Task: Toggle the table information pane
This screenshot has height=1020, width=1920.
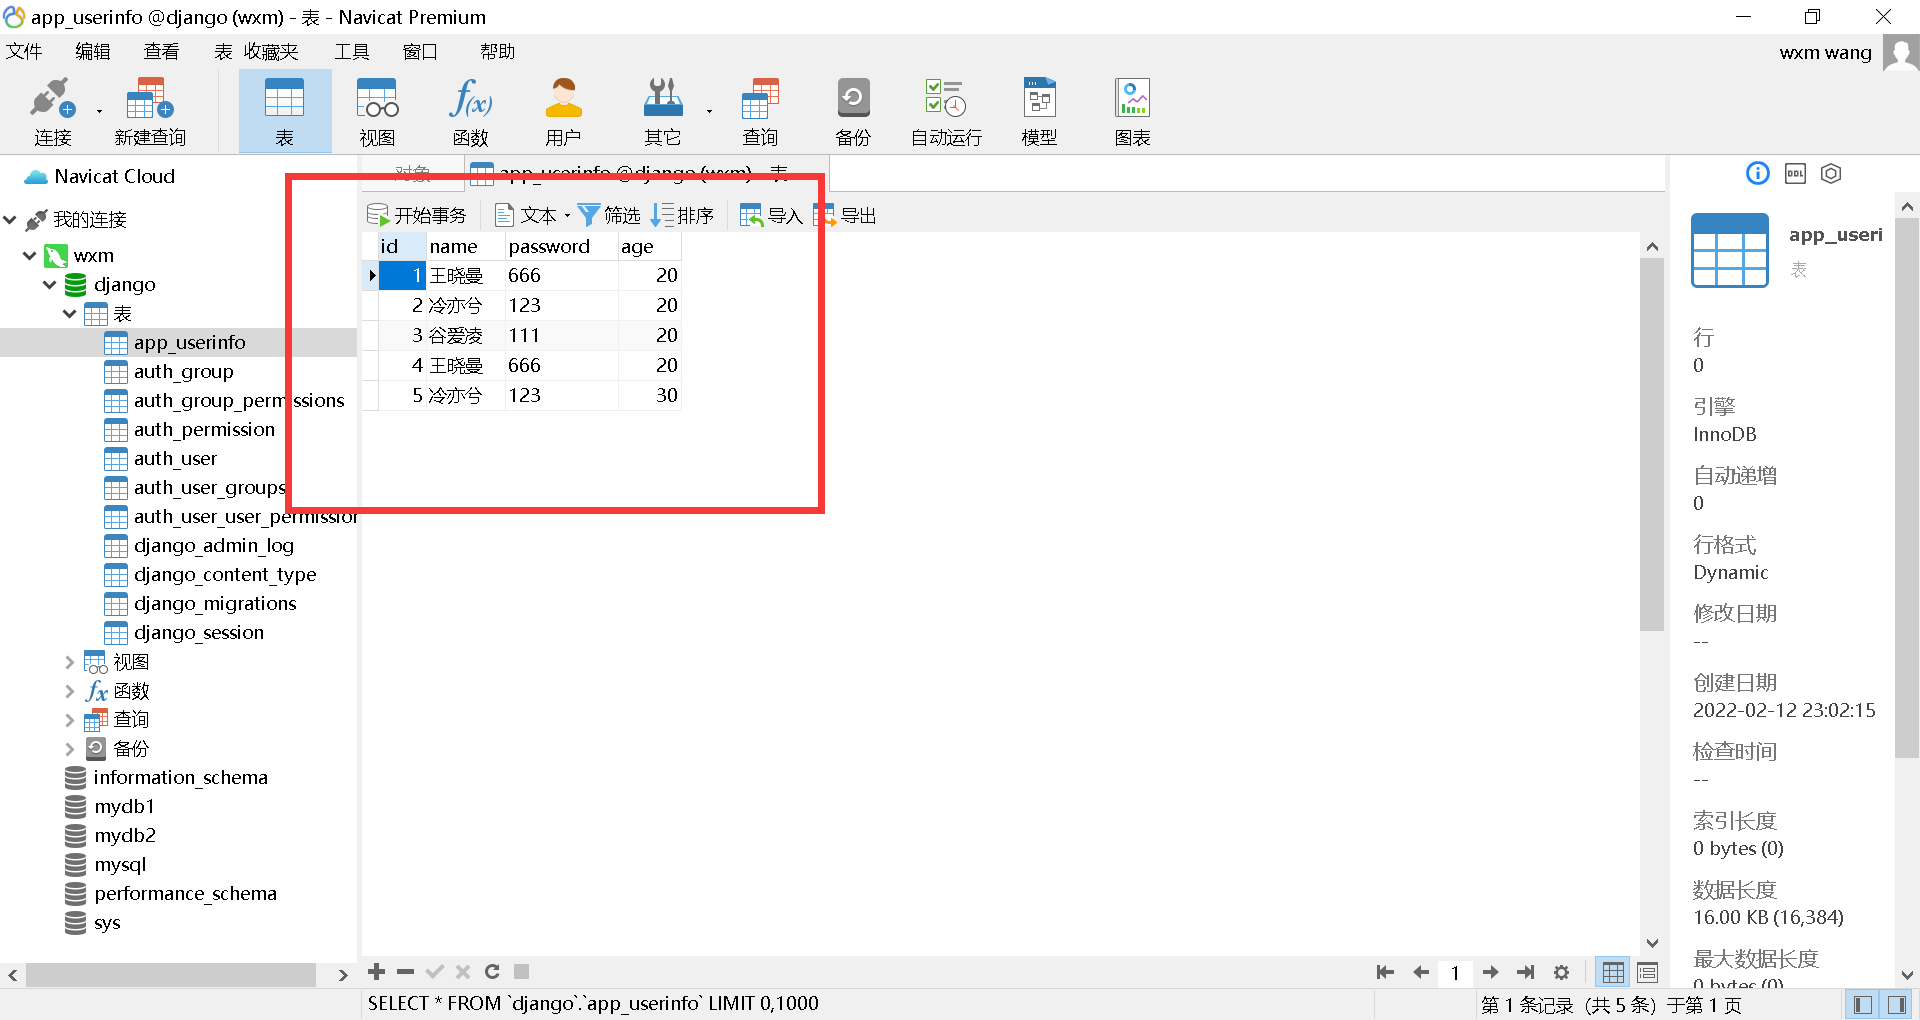Action: point(1757,173)
